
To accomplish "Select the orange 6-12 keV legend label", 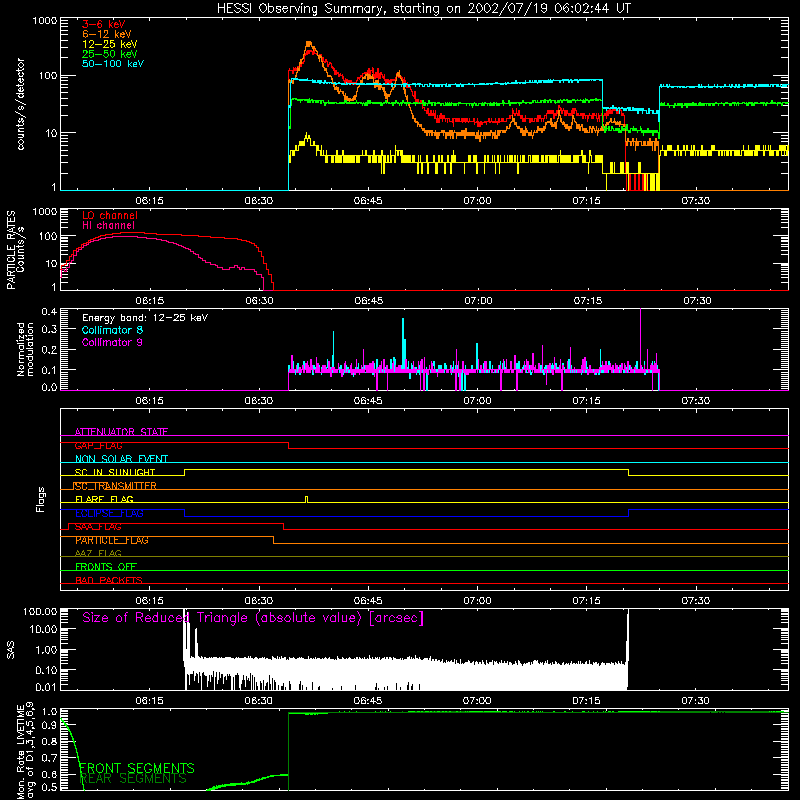I will [x=107, y=34].
